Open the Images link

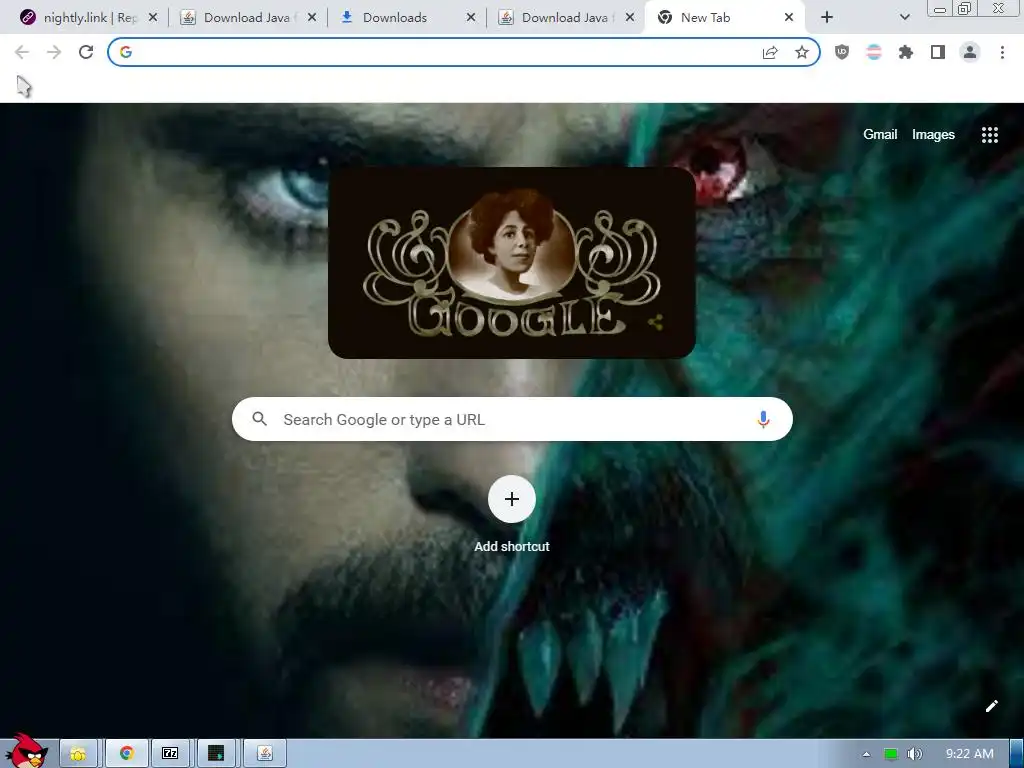point(933,135)
